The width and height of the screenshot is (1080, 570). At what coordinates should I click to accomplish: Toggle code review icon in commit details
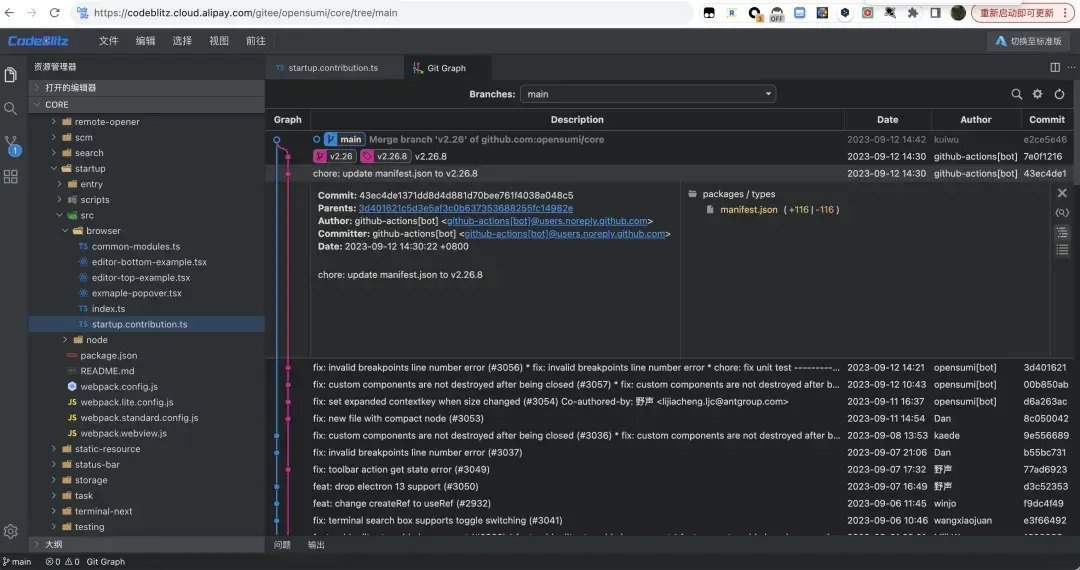[x=1062, y=212]
